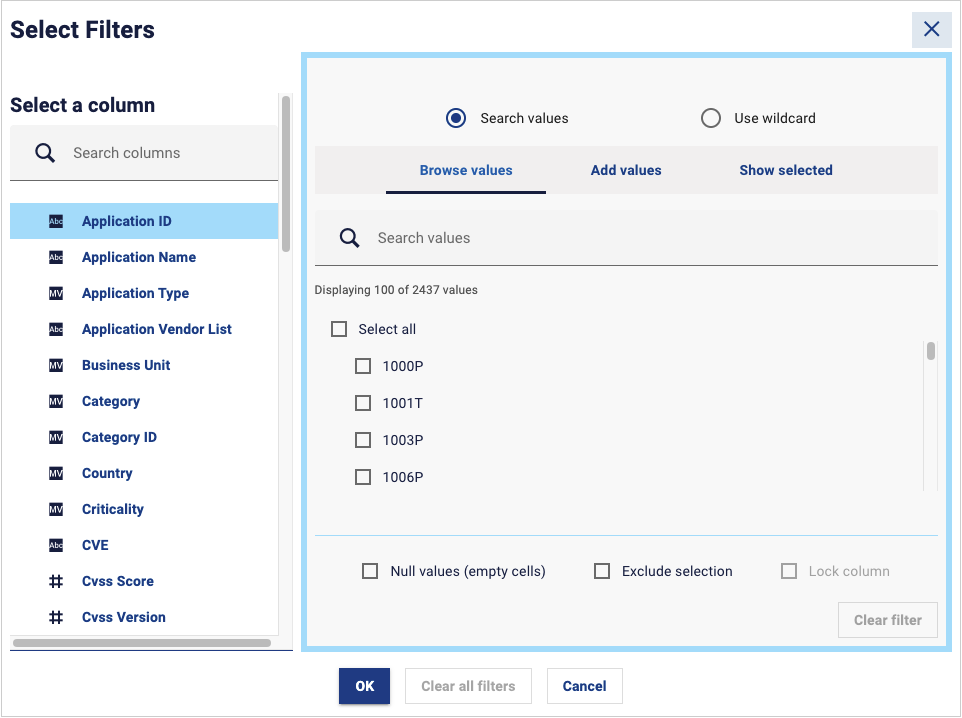Select the Category column
This screenshot has width=962, height=718.
pos(144,401)
